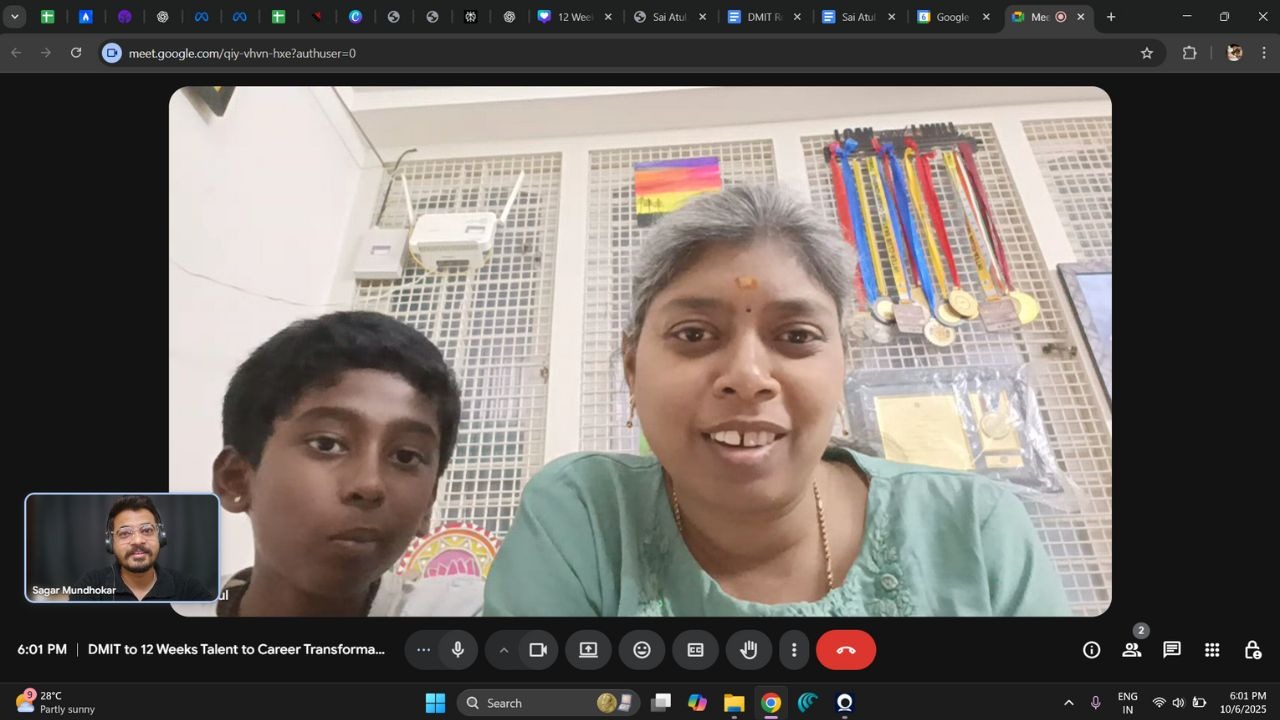The height and width of the screenshot is (720, 1280).
Task: Raise your hand in the meeting
Action: [748, 650]
